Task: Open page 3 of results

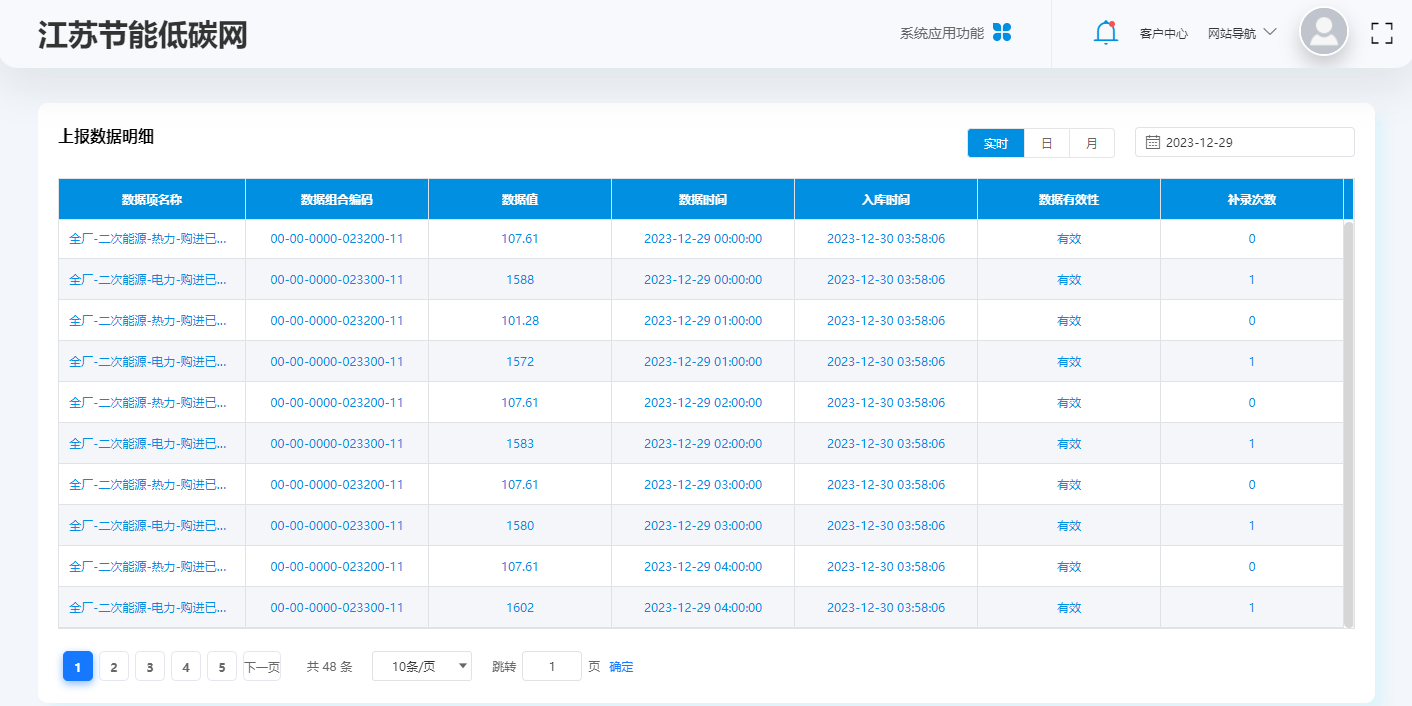Action: [x=149, y=665]
